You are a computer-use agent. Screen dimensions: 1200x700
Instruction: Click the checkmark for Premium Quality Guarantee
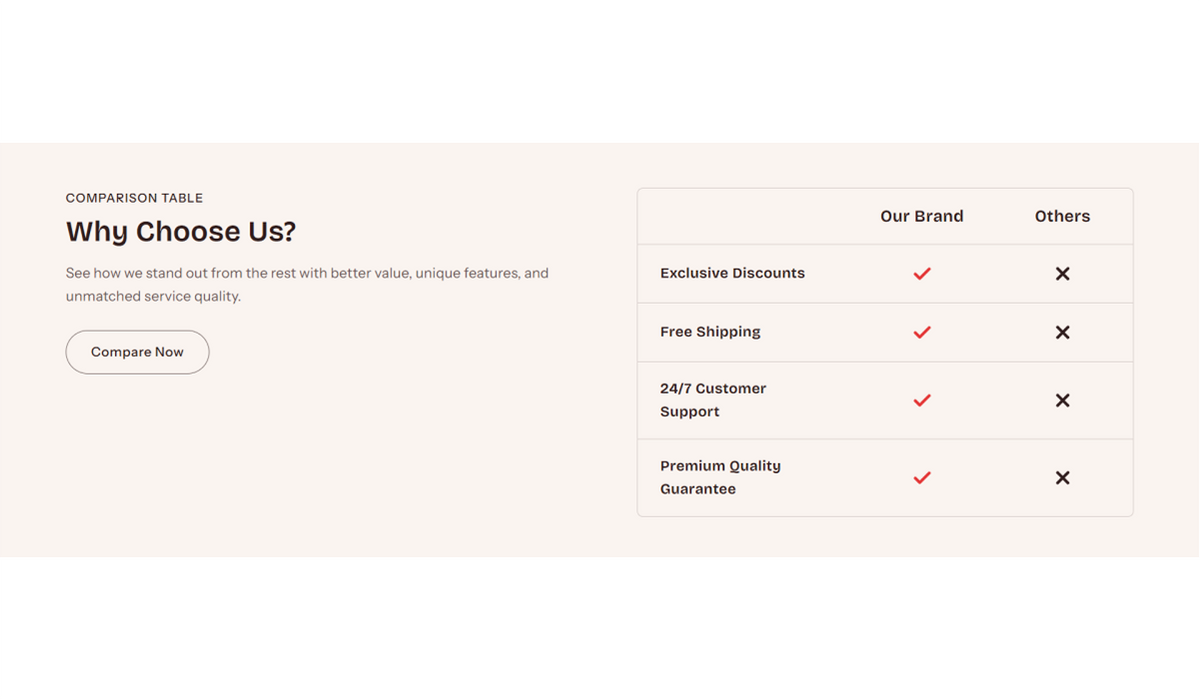(x=922, y=478)
